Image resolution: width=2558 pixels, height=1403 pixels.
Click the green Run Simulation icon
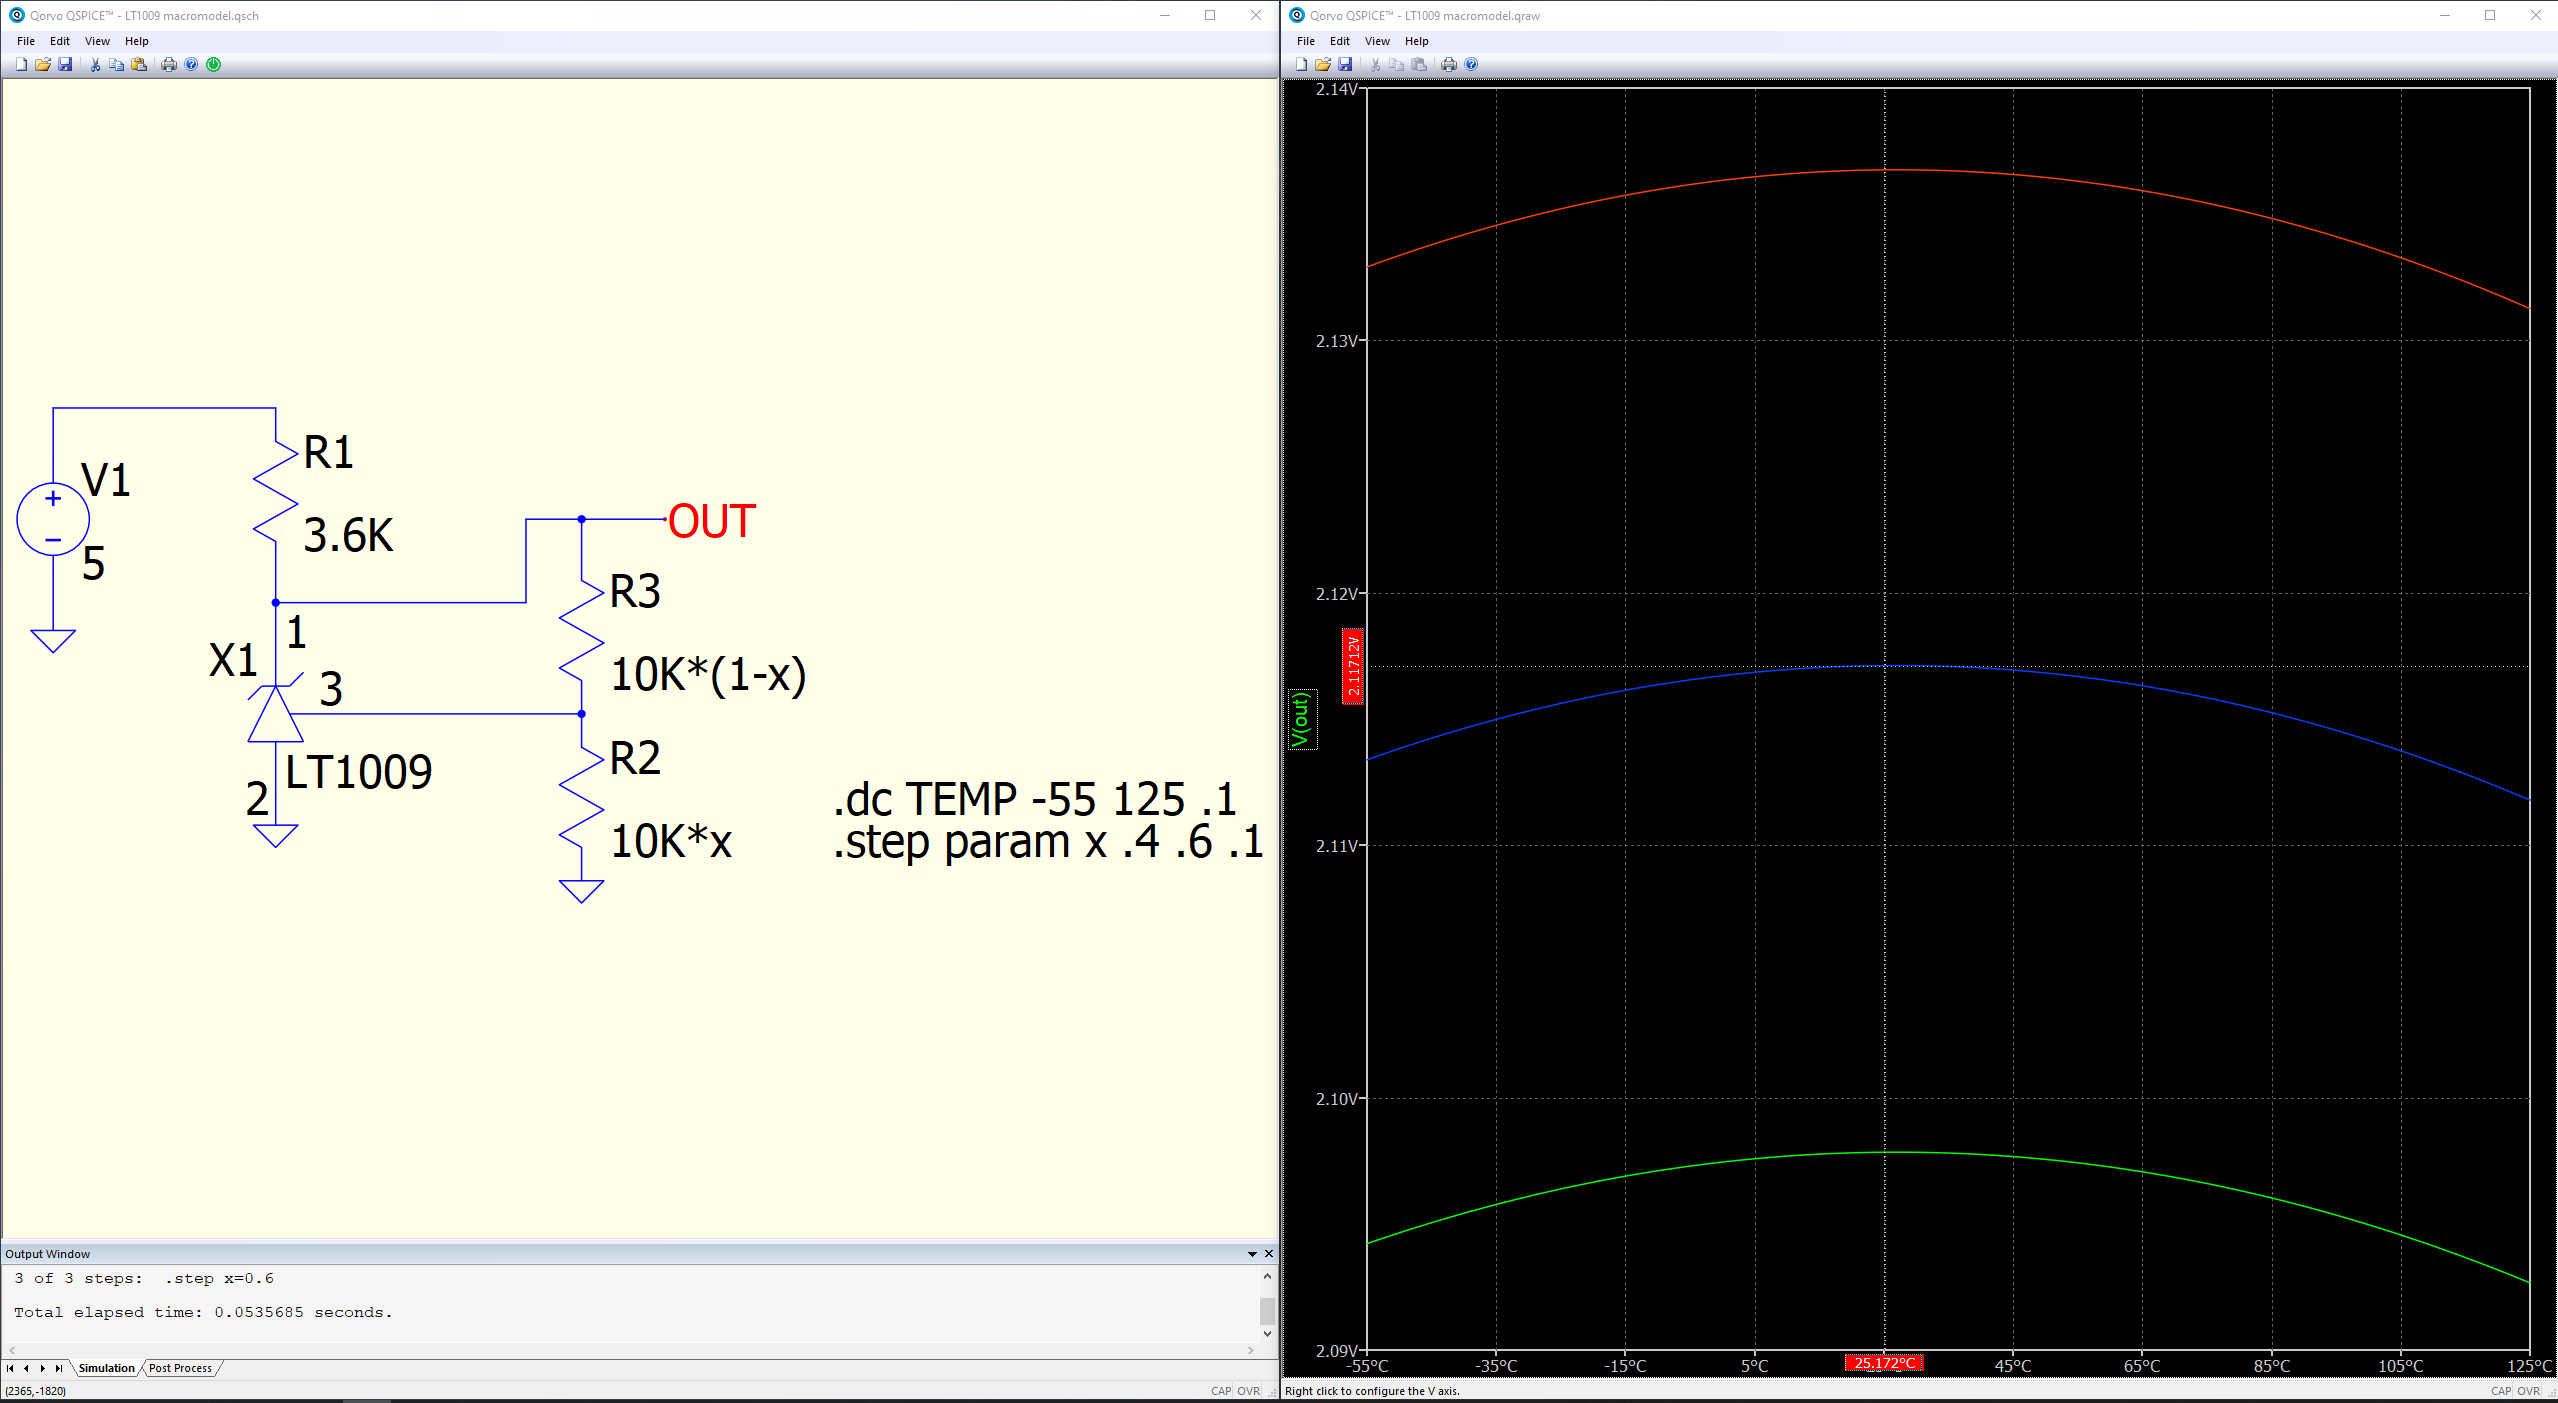213,64
